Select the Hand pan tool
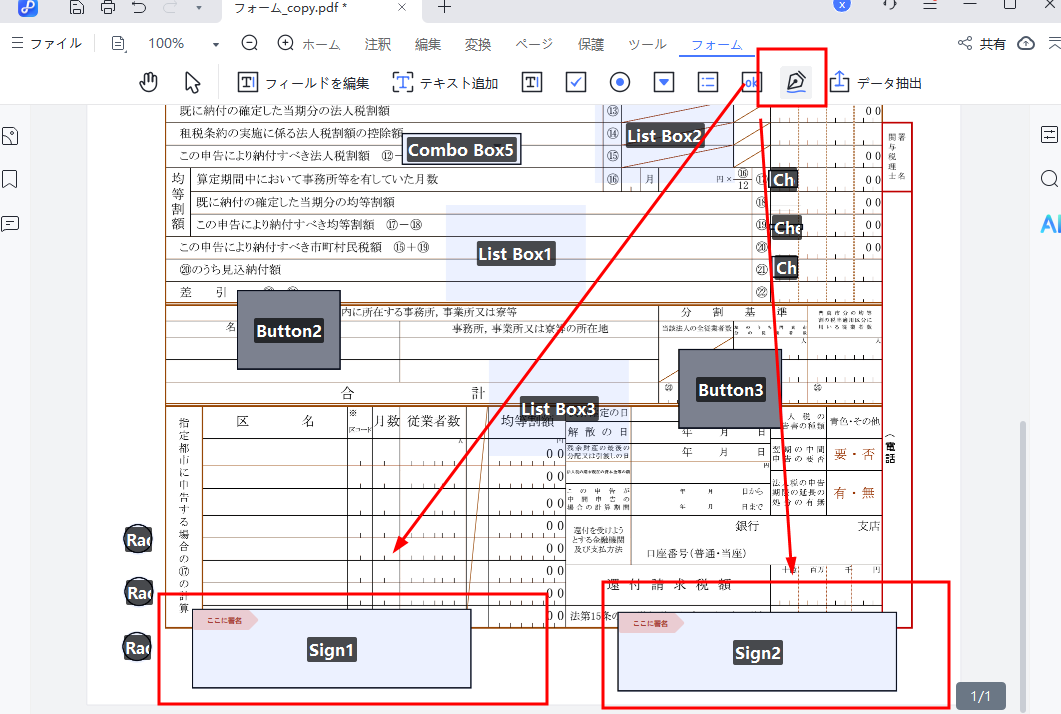The width and height of the screenshot is (1061, 714). [149, 82]
